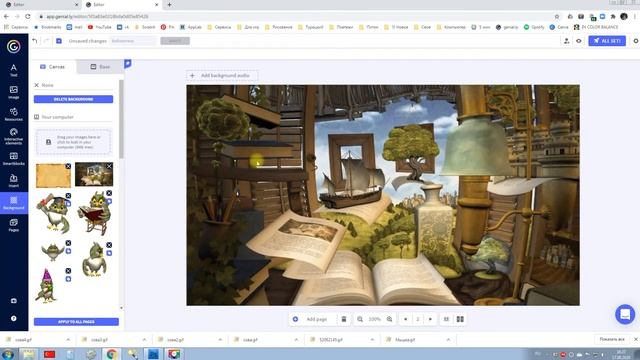
Task: Preview the creation with eye icon
Action: point(579,41)
